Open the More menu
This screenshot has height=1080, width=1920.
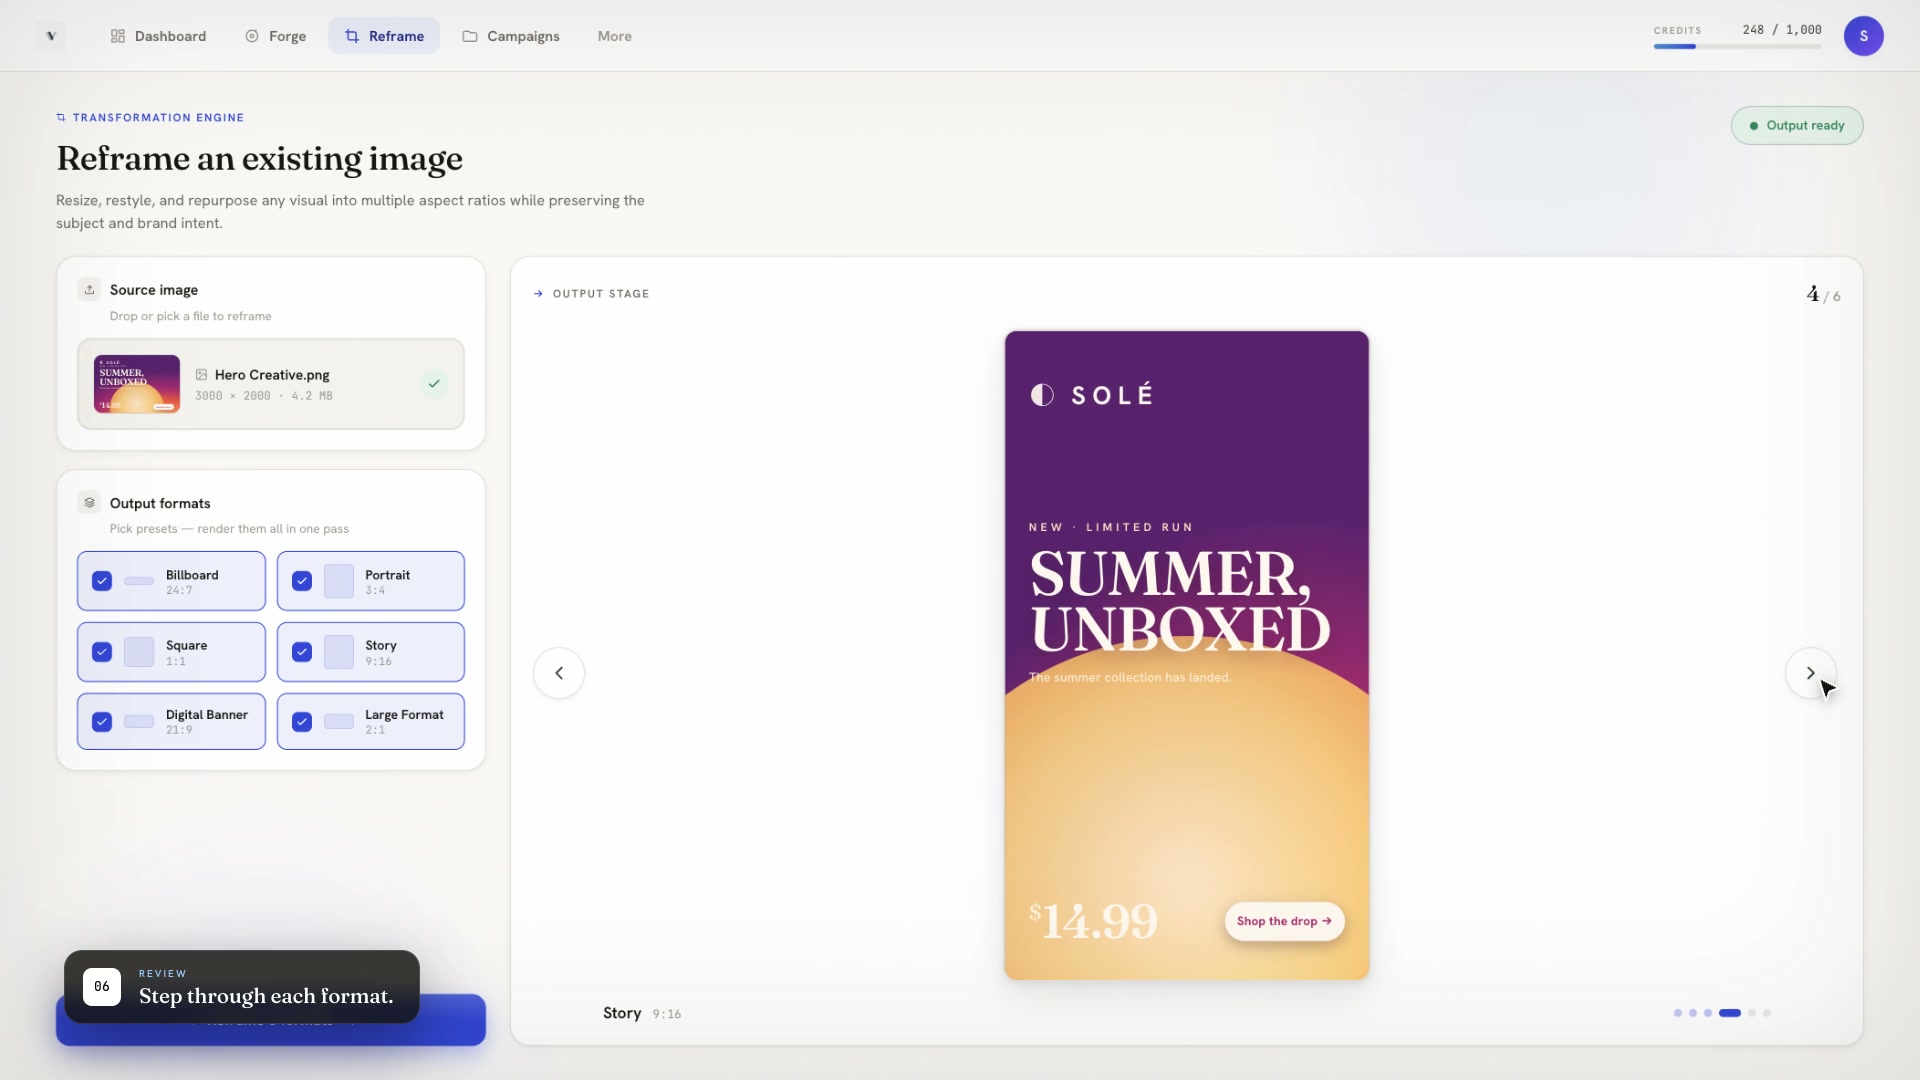click(614, 36)
